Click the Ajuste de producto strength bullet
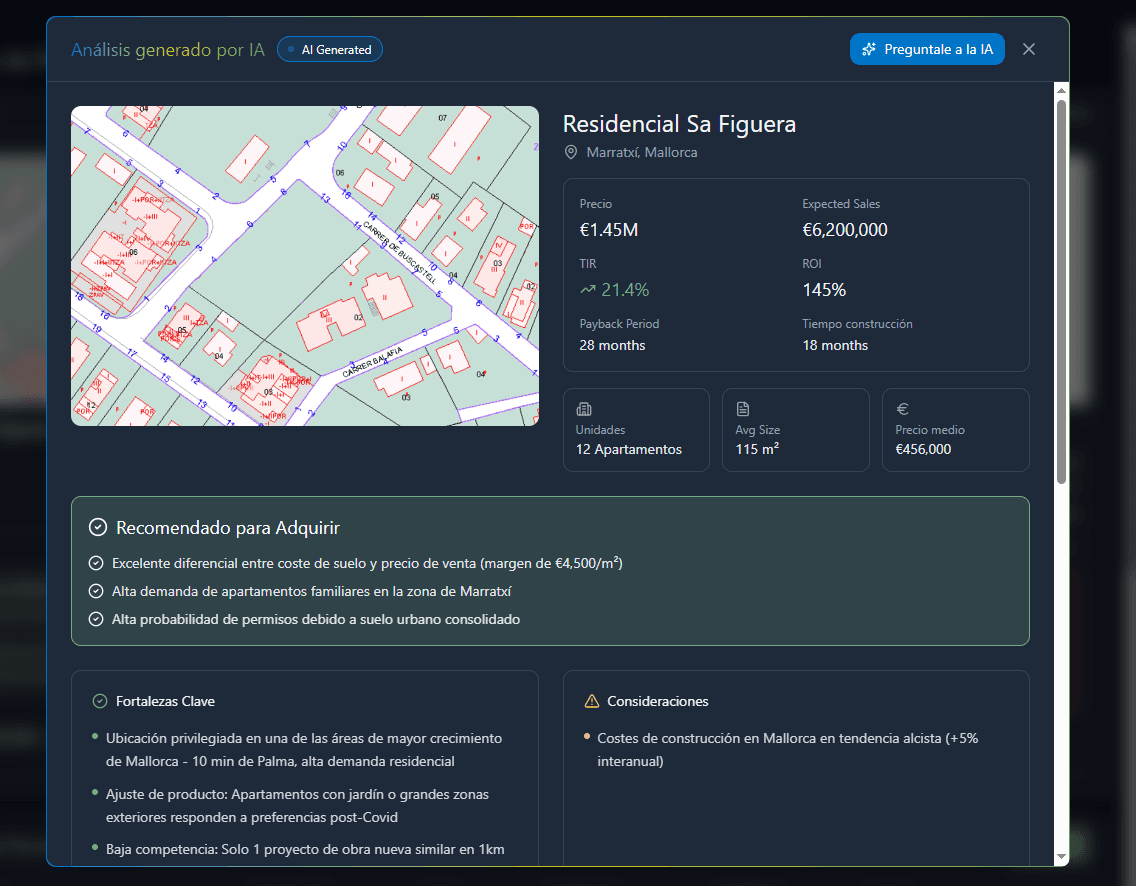Viewport: 1136px width, 886px height. click(297, 806)
